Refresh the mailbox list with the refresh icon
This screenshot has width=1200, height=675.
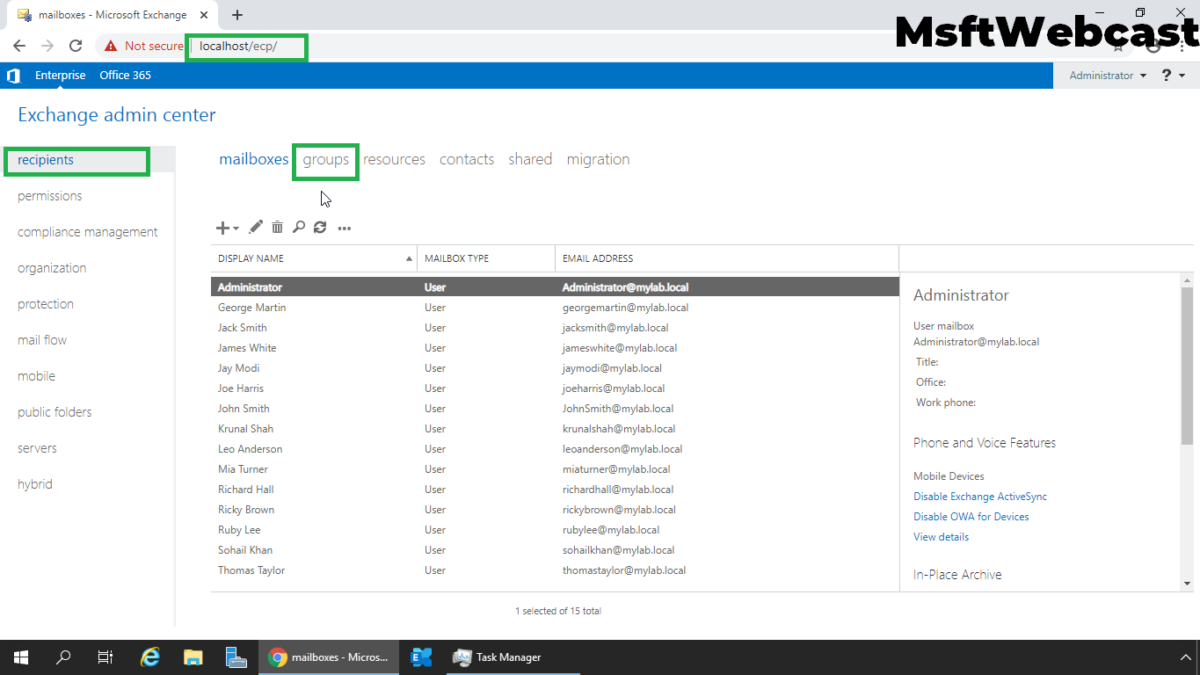[x=320, y=227]
